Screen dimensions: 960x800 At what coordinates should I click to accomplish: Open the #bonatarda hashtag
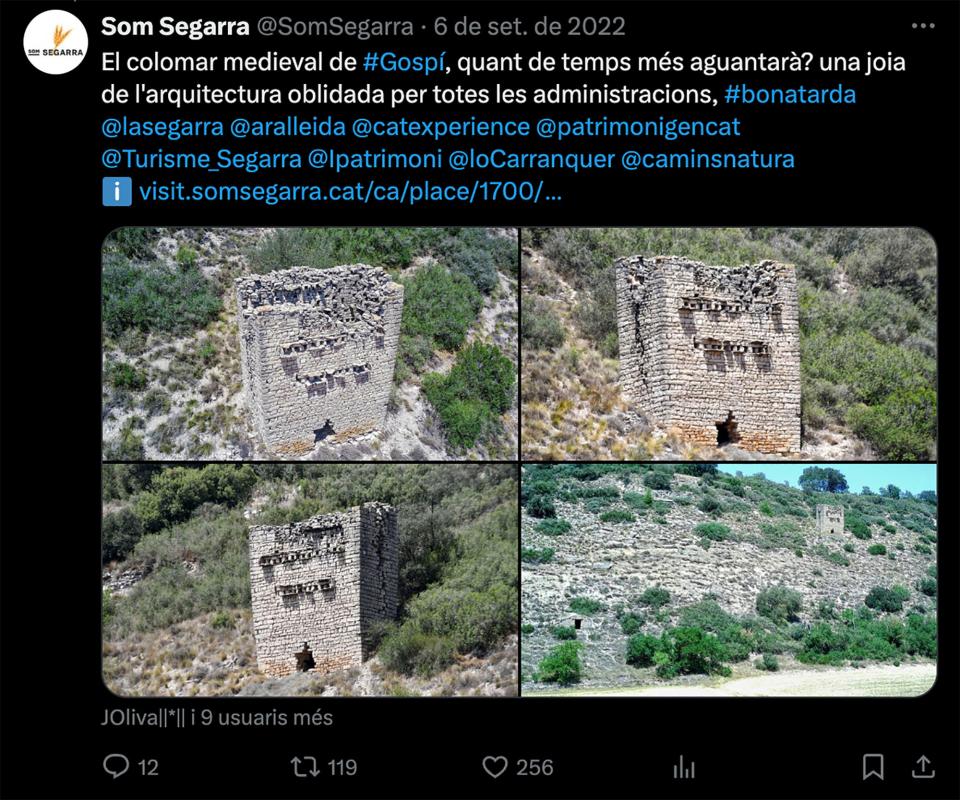click(x=790, y=94)
